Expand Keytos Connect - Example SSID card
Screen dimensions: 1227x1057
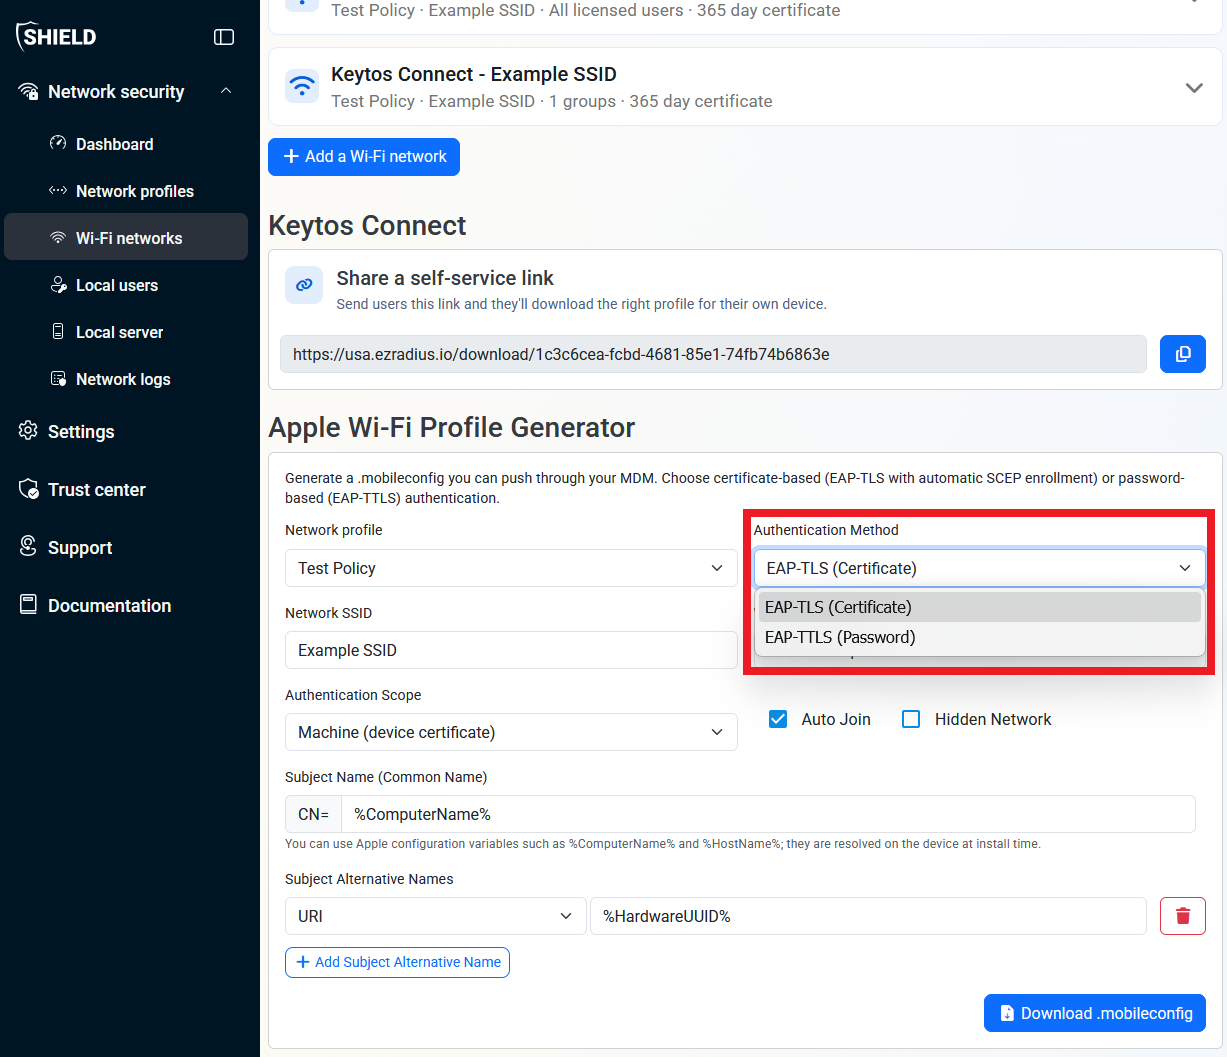click(1194, 87)
